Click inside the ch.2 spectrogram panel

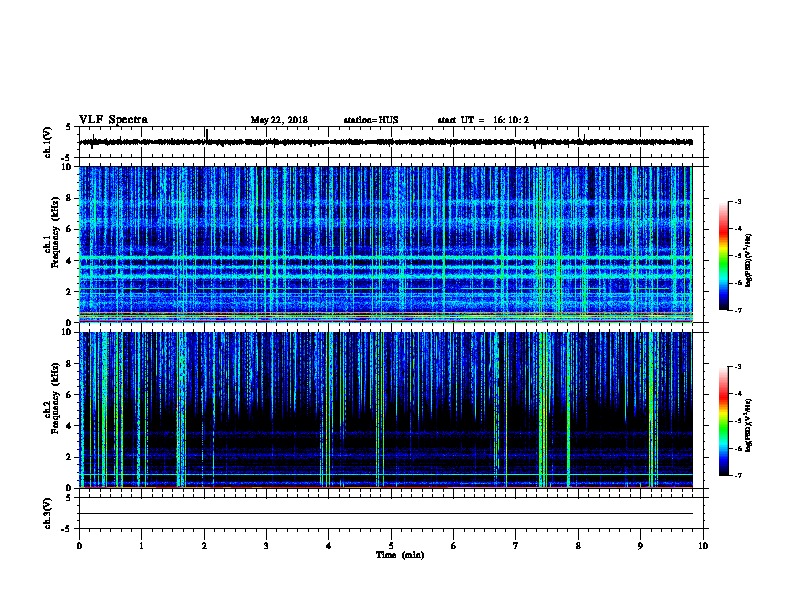pyautogui.click(x=386, y=410)
